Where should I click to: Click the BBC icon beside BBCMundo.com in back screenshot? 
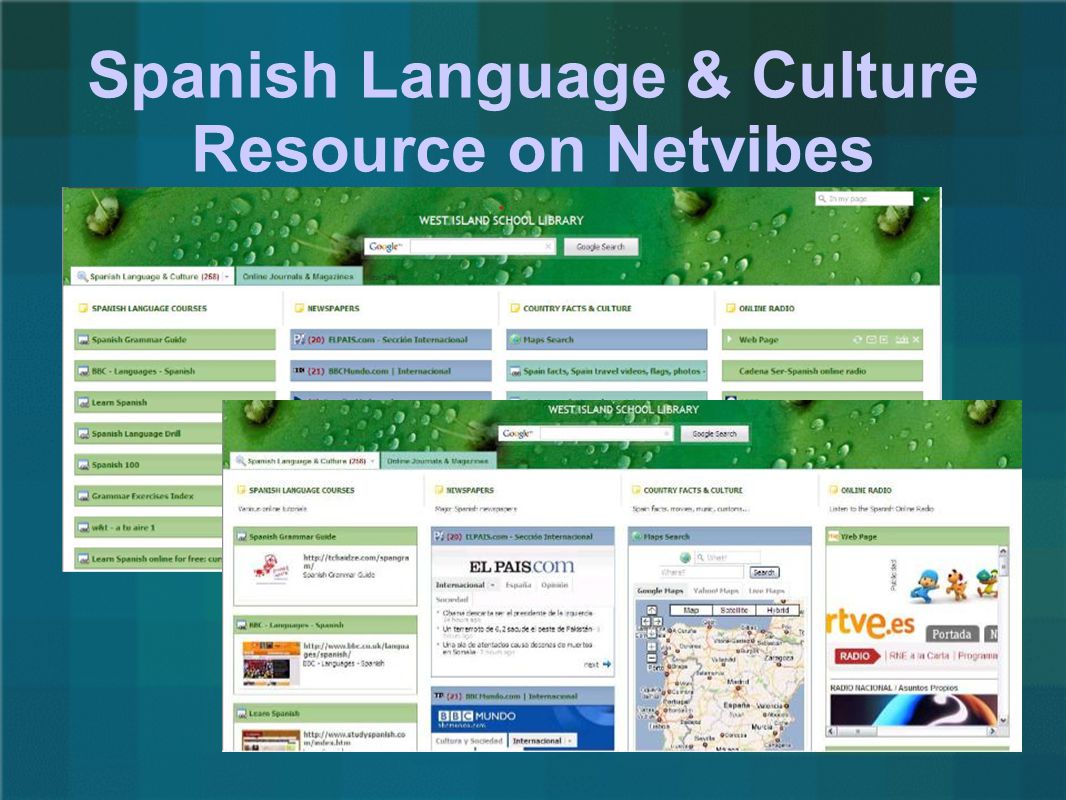(x=298, y=370)
